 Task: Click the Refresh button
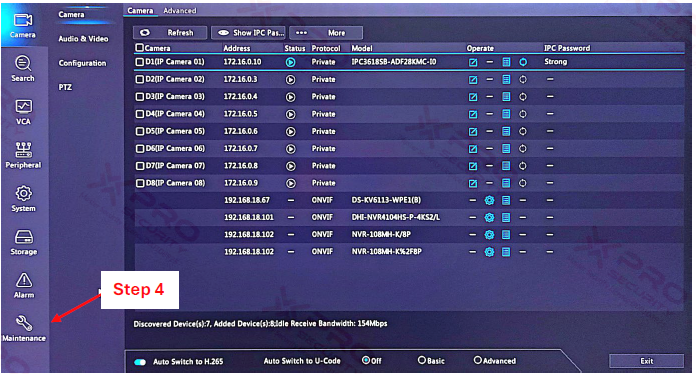tap(170, 33)
